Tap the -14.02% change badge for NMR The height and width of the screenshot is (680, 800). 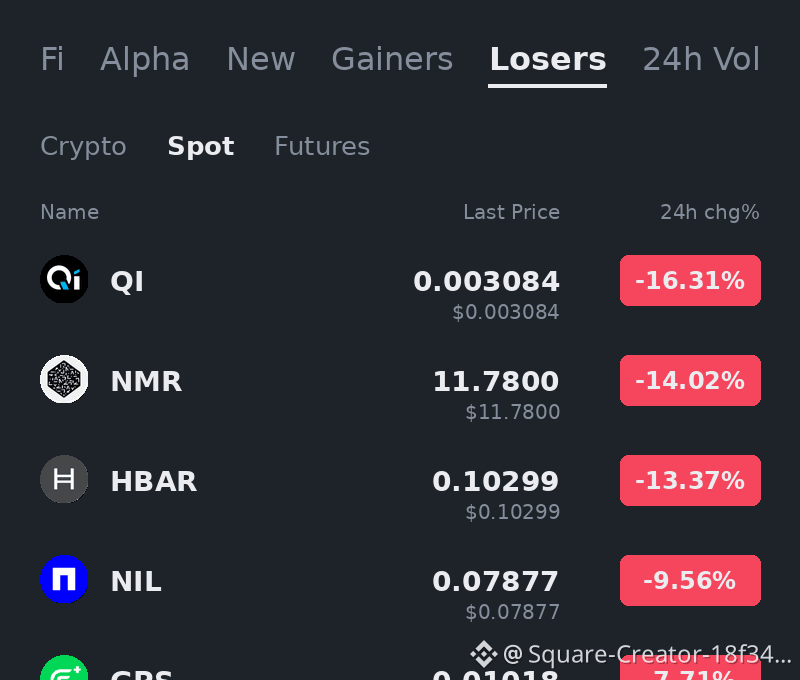690,381
